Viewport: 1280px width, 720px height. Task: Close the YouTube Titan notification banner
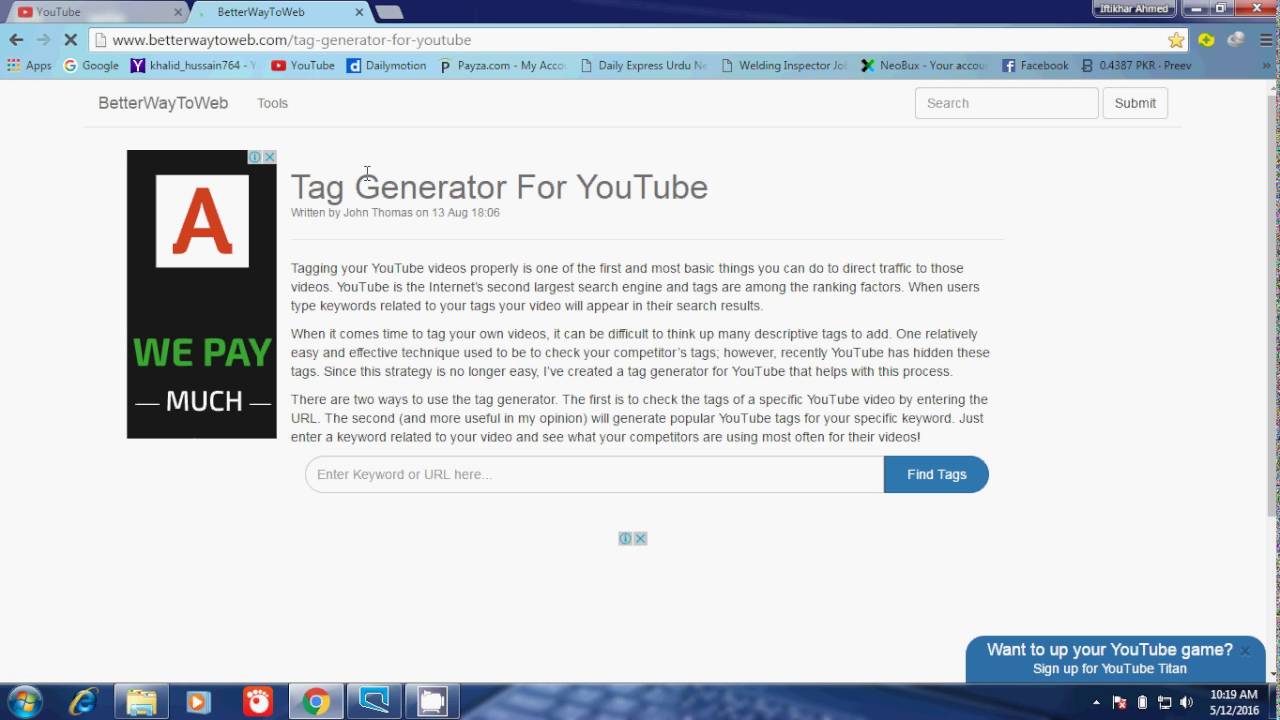pos(1245,650)
